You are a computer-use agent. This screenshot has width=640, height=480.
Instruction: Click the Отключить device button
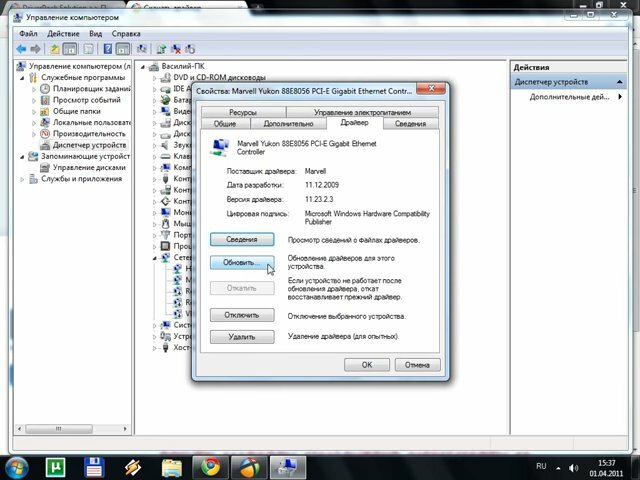(242, 315)
